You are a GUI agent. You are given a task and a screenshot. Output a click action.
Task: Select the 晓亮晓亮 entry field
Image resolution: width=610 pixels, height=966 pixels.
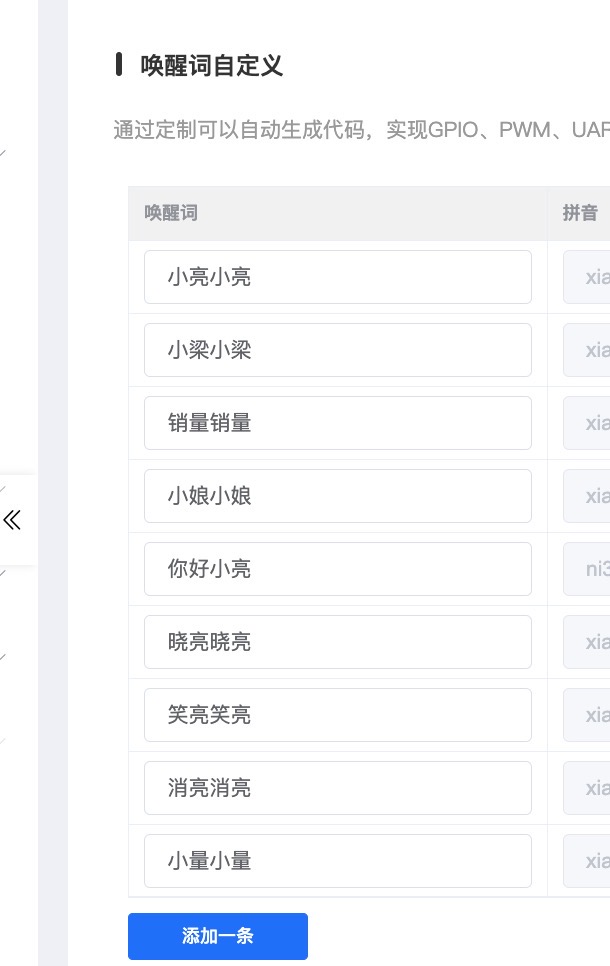coord(337,642)
